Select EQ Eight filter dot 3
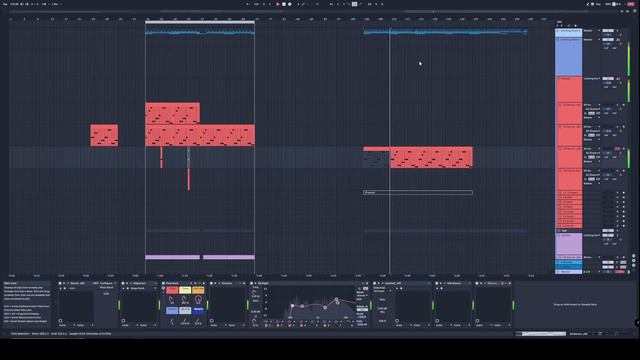 tap(325, 307)
